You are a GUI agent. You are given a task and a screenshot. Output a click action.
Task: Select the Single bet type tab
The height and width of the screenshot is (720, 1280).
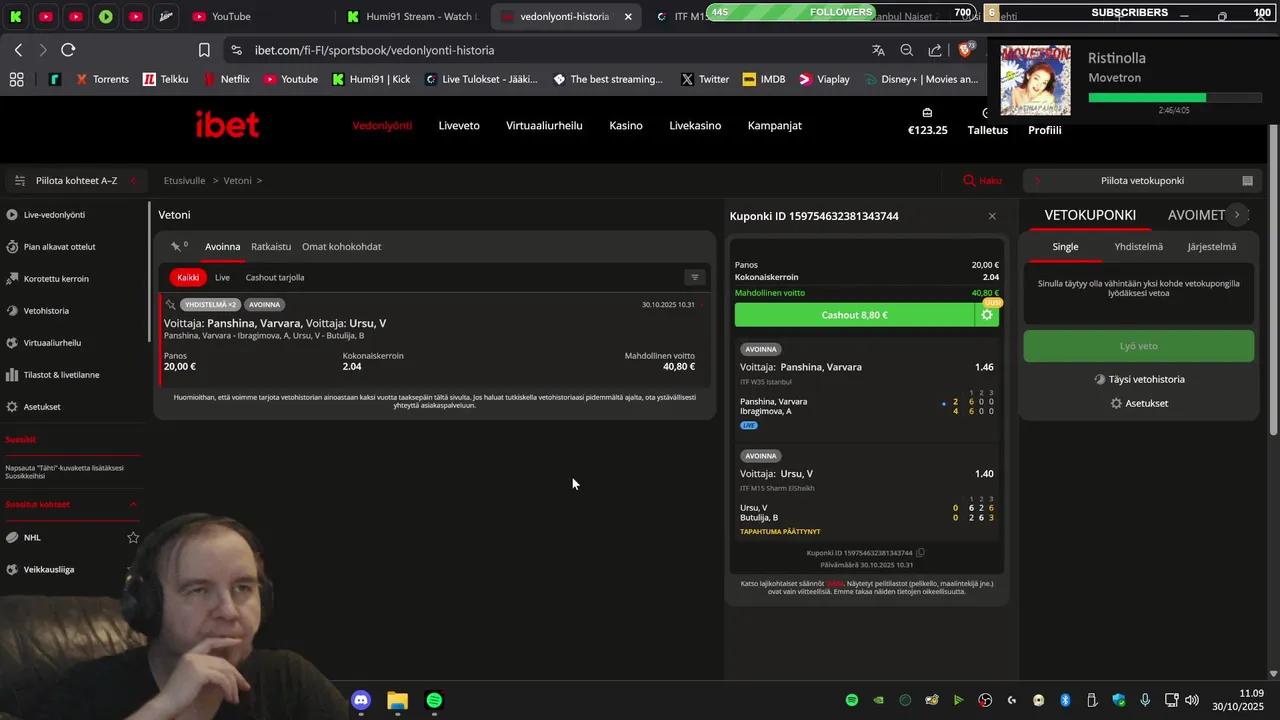tap(1065, 247)
